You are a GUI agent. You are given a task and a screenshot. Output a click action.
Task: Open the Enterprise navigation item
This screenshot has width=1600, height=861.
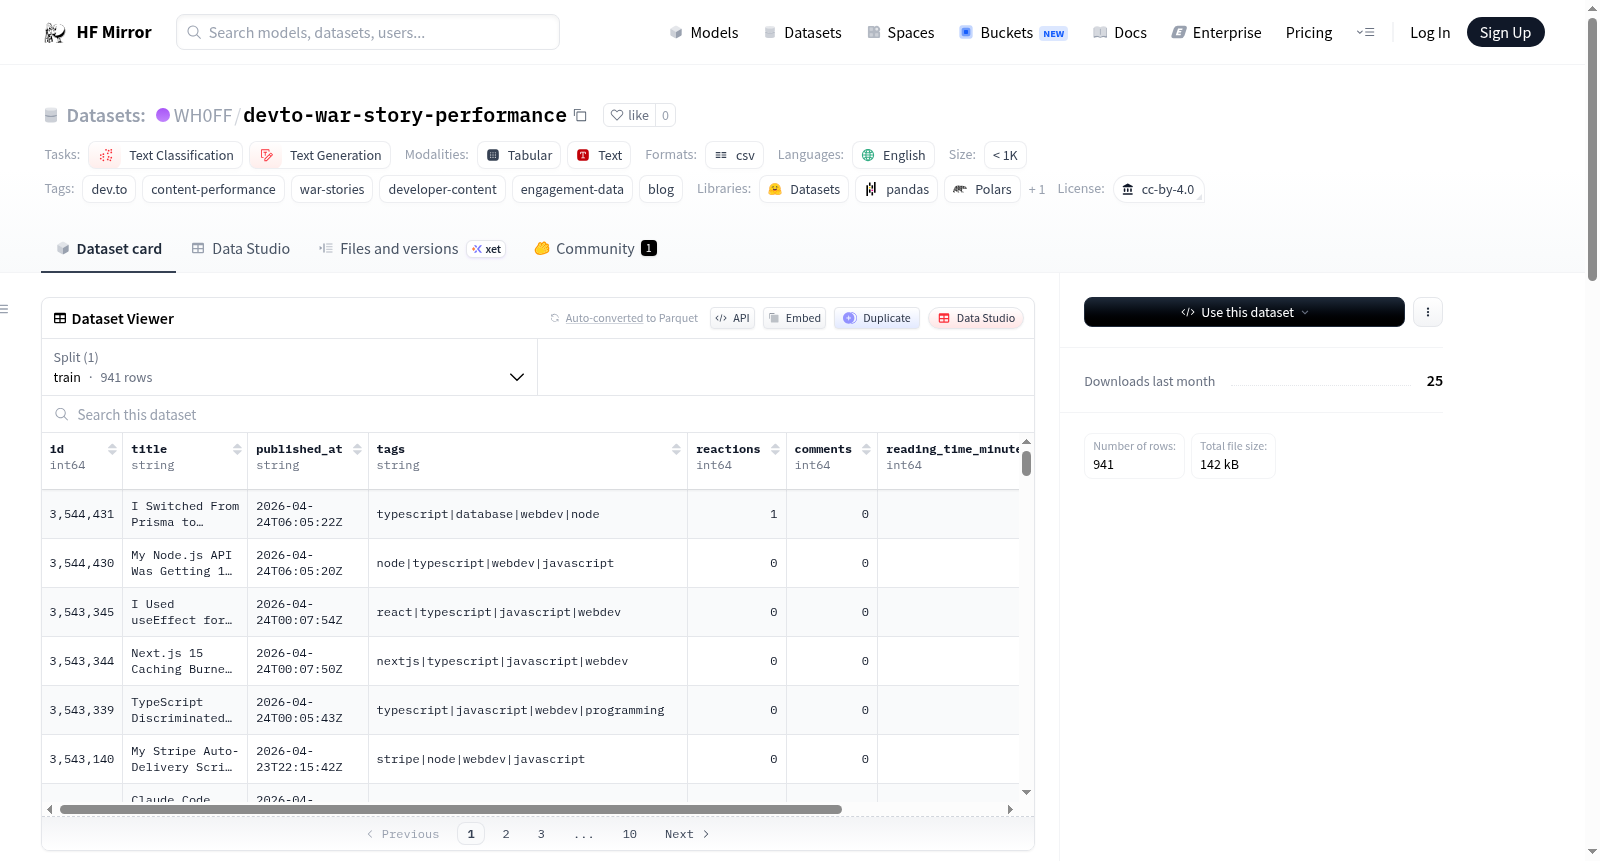[1216, 33]
